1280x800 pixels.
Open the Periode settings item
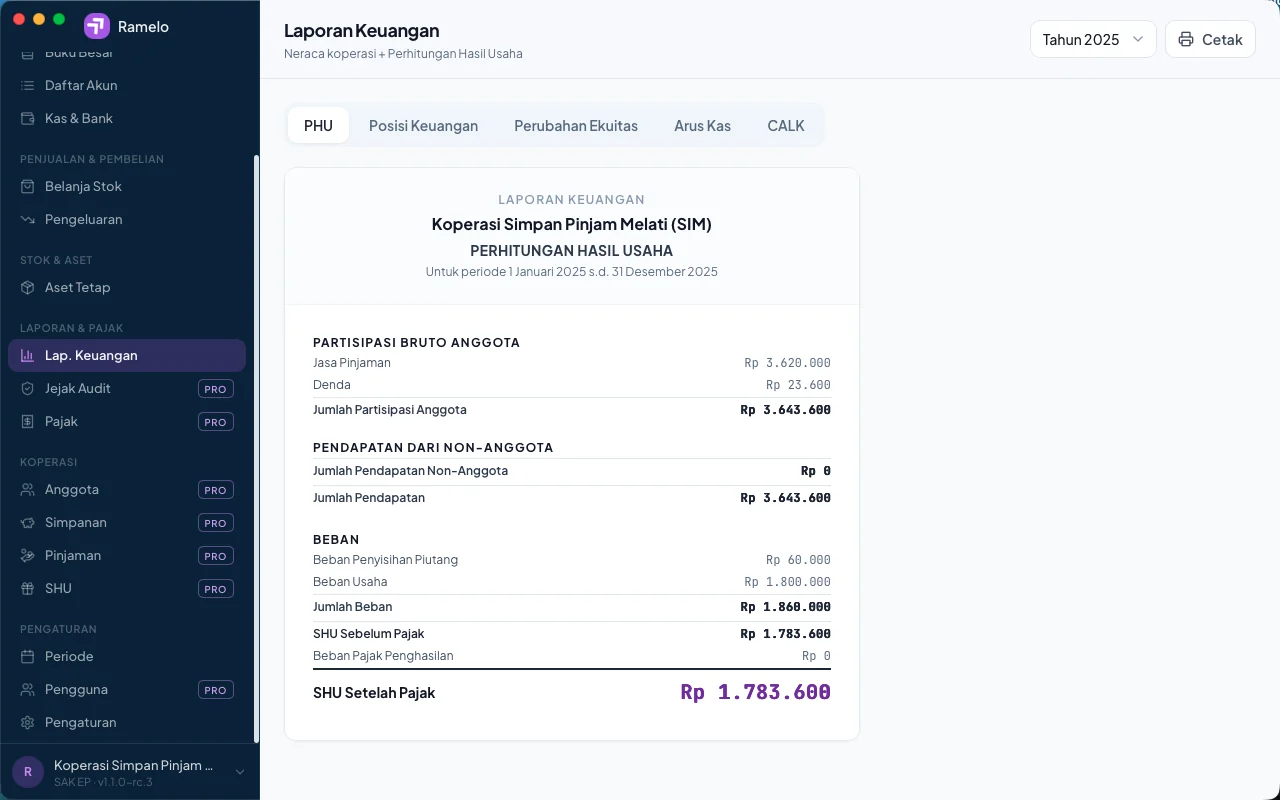pos(127,656)
